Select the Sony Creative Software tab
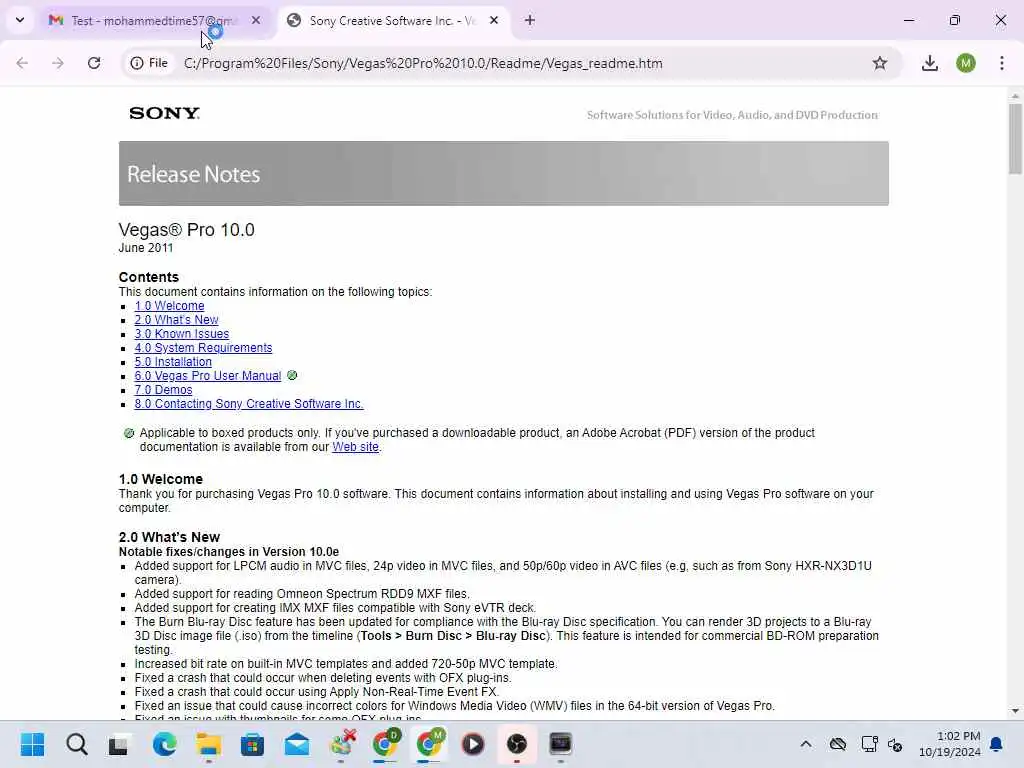1024x768 pixels. tap(391, 21)
